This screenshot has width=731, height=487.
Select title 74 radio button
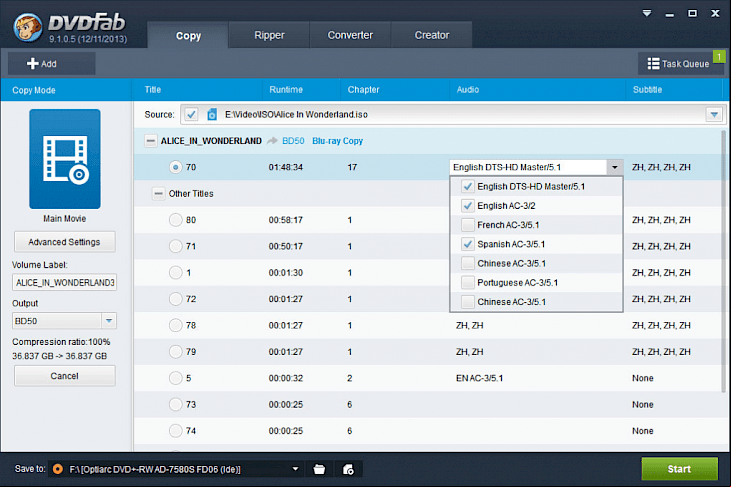175,431
